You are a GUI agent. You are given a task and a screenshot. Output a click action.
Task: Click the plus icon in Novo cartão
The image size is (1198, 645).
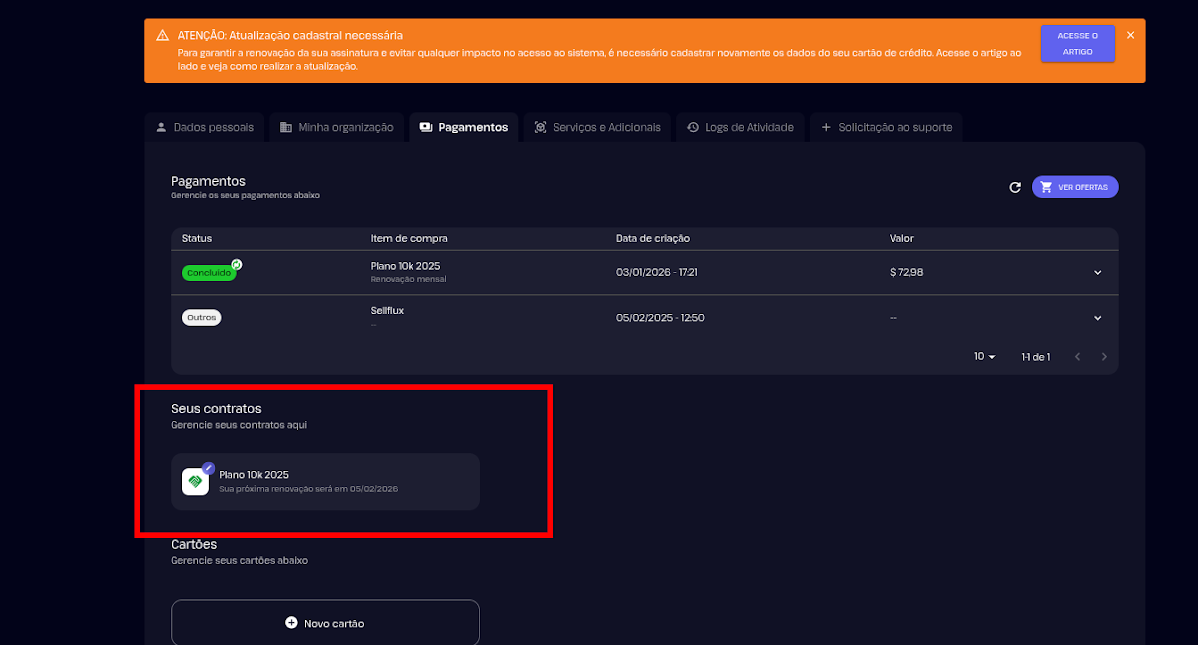[x=291, y=623]
